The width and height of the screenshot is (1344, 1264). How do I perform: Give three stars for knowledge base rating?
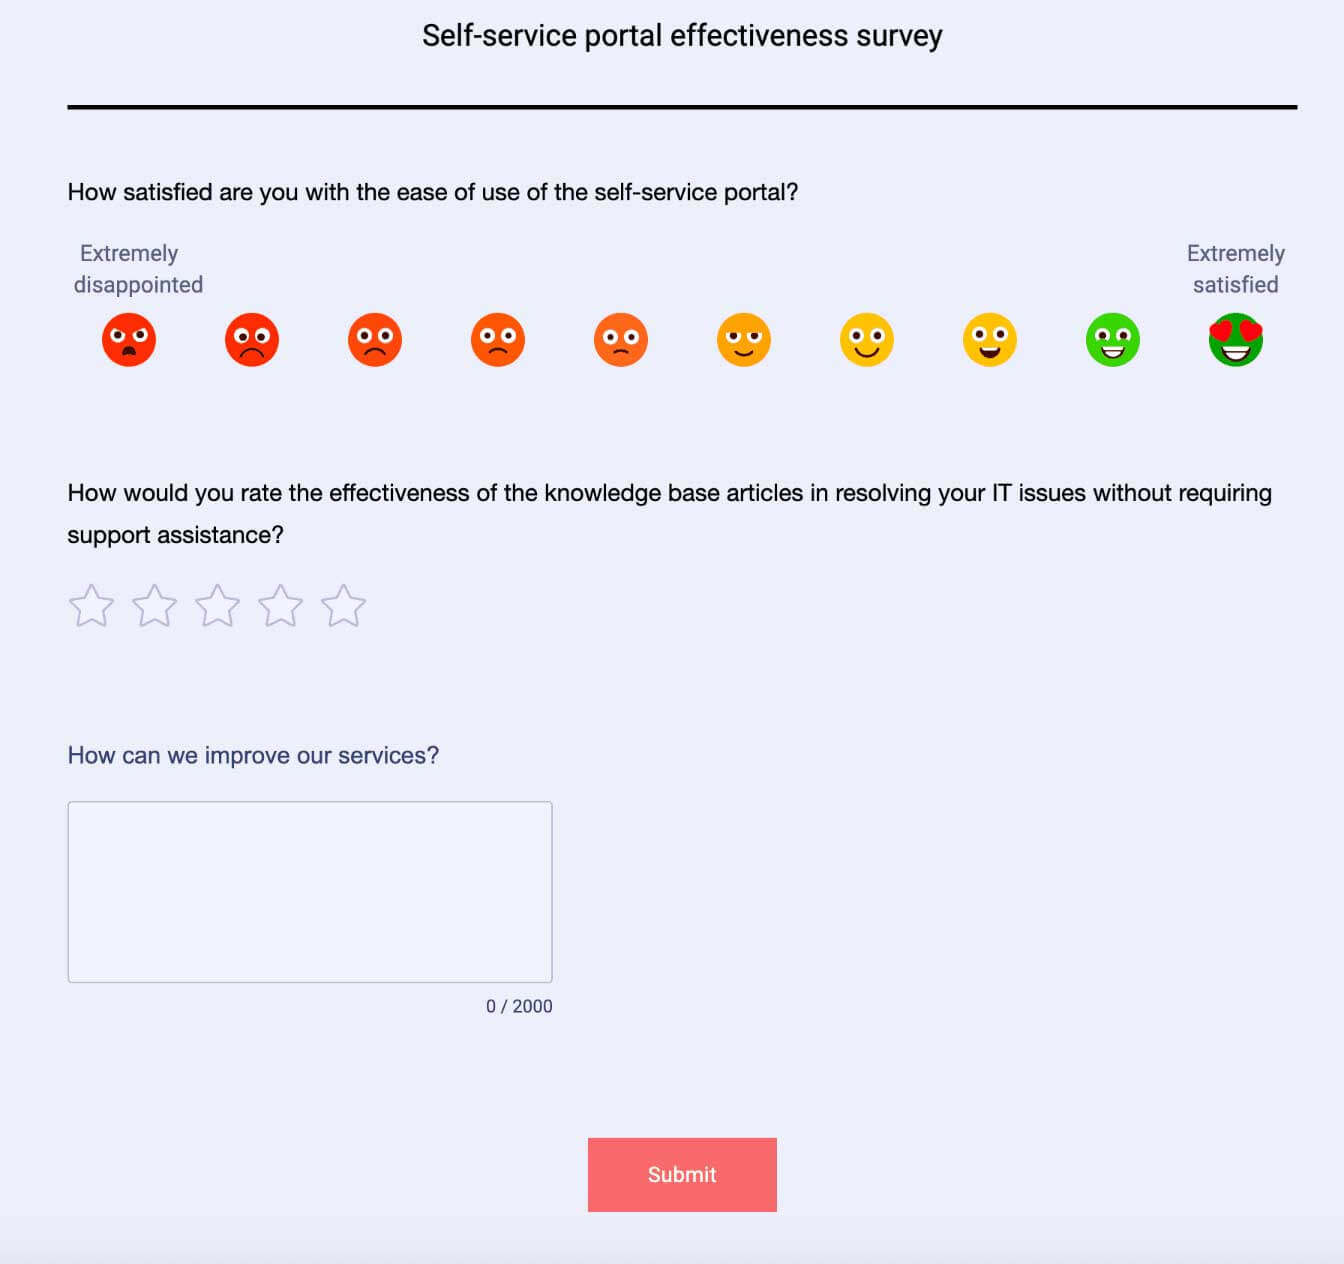218,605
